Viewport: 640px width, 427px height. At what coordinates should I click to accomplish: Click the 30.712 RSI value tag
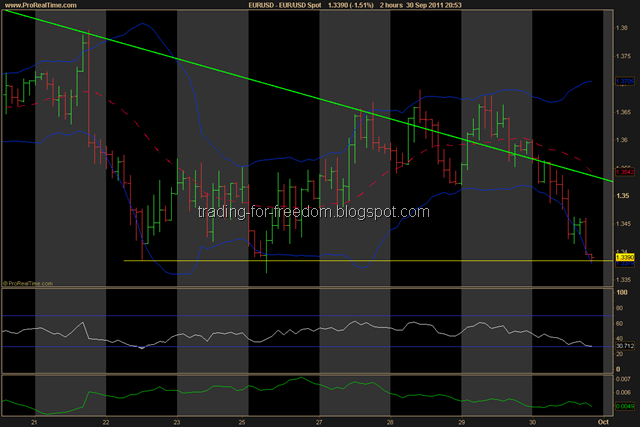625,346
